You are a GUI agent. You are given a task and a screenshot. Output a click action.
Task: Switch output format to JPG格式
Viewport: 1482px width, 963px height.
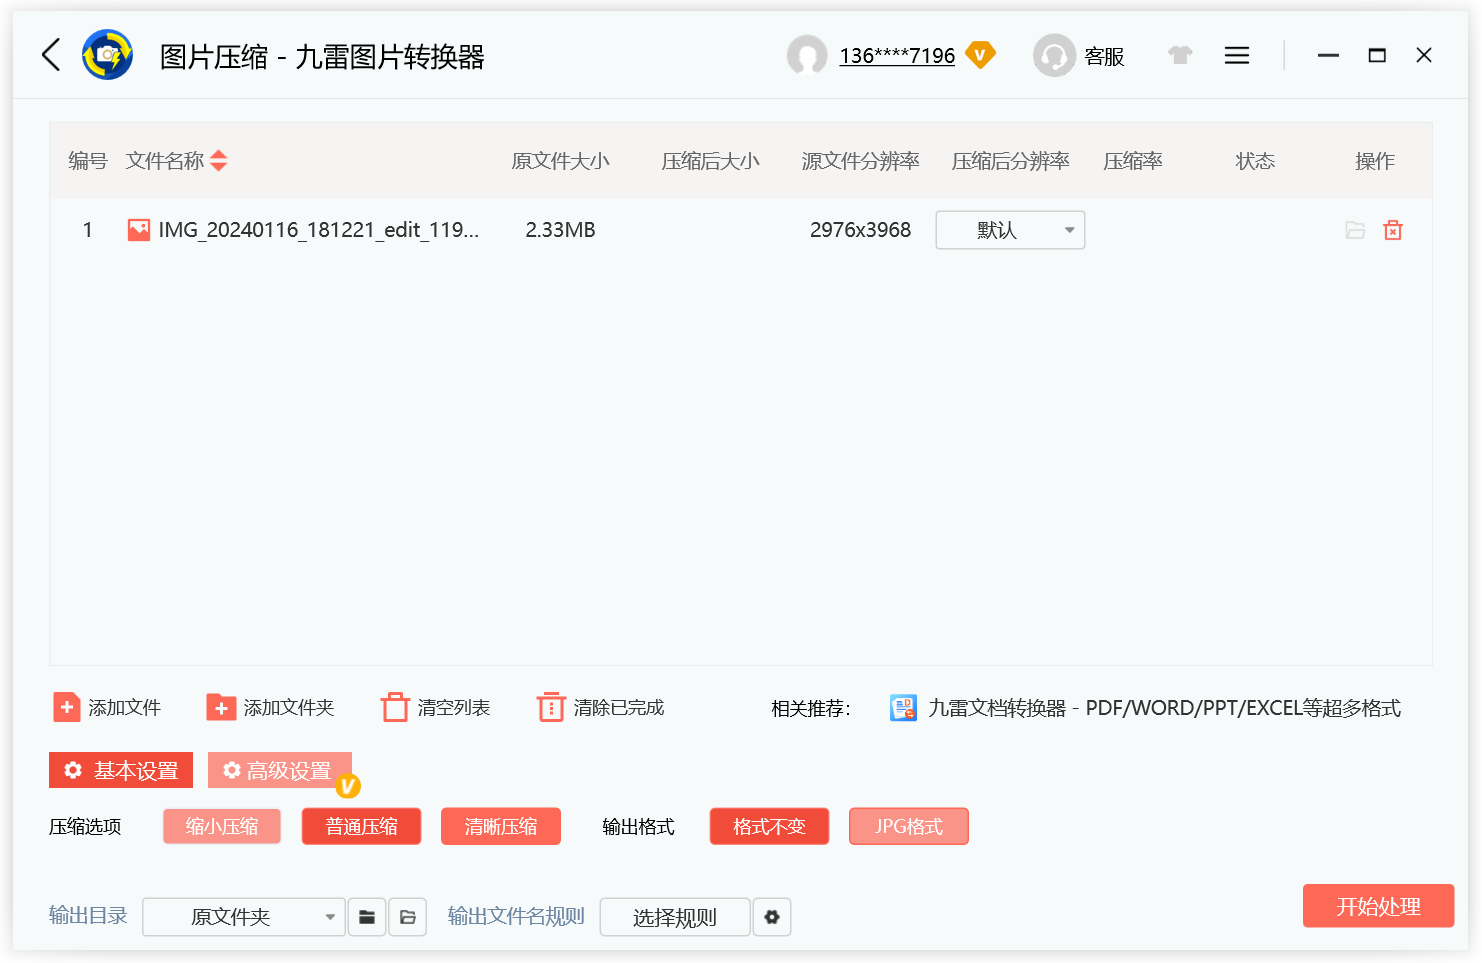(x=908, y=826)
